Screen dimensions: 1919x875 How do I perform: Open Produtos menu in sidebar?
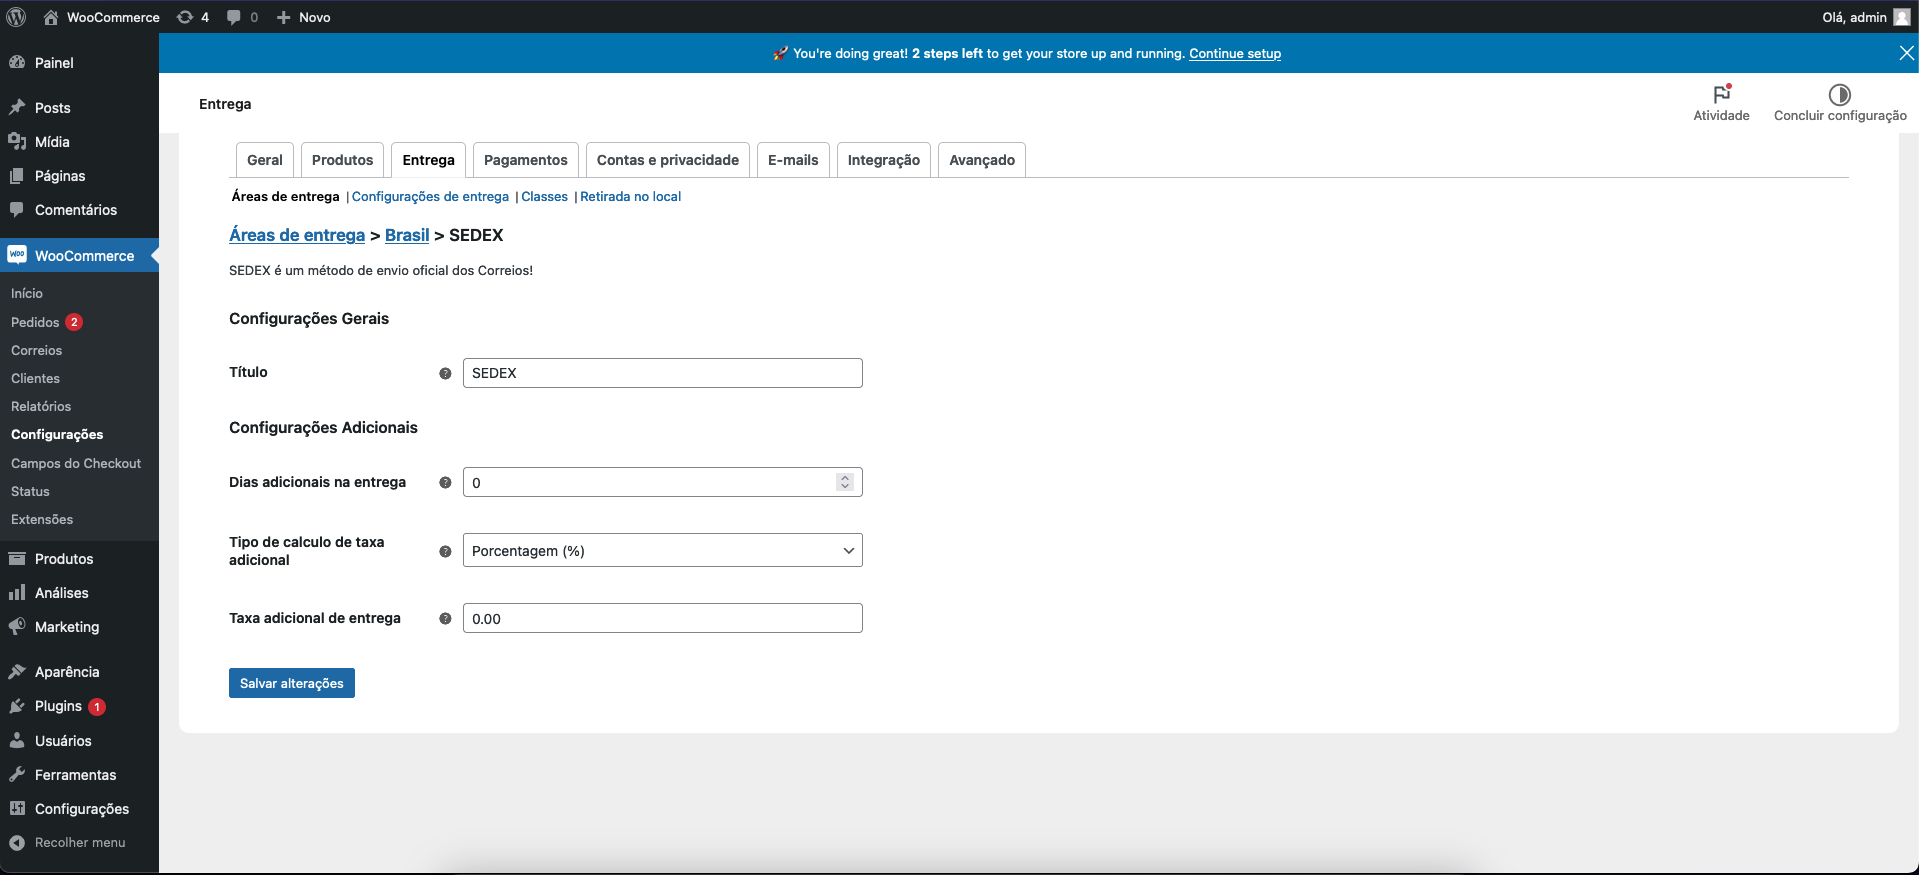pos(79,558)
